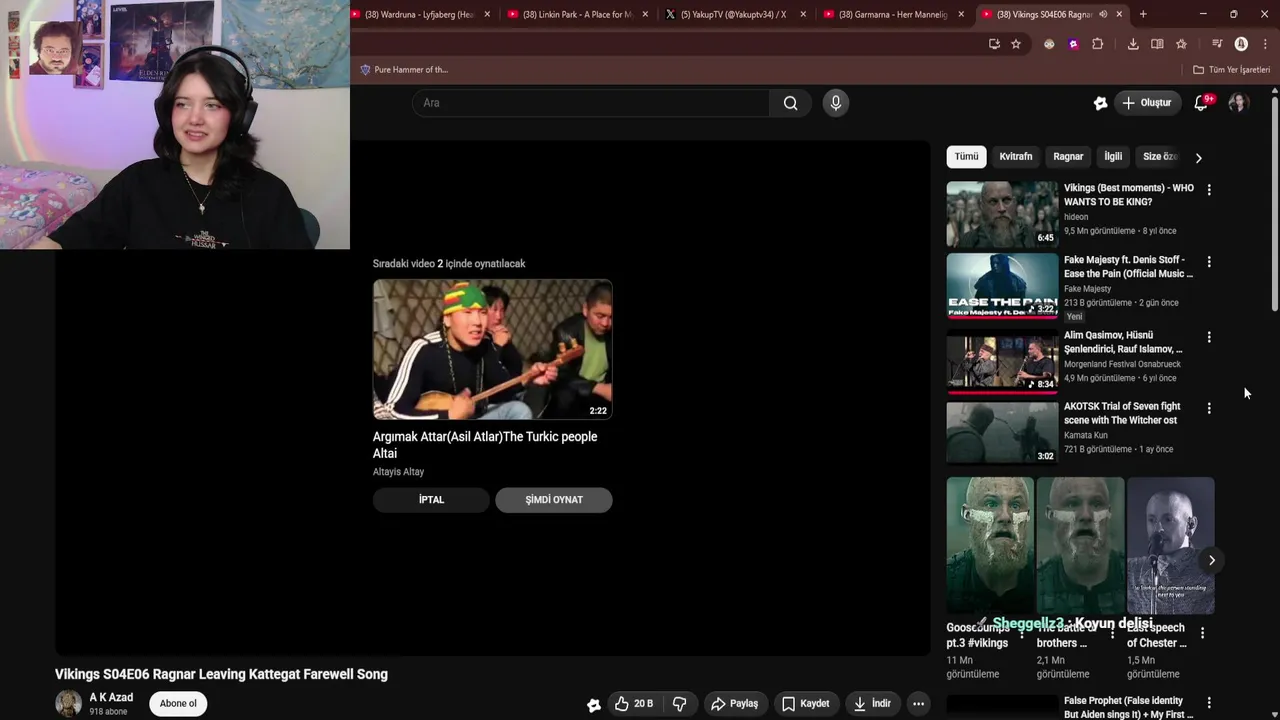1280x720 pixels.
Task: Select the Size öze filter chip
Action: coord(1159,157)
